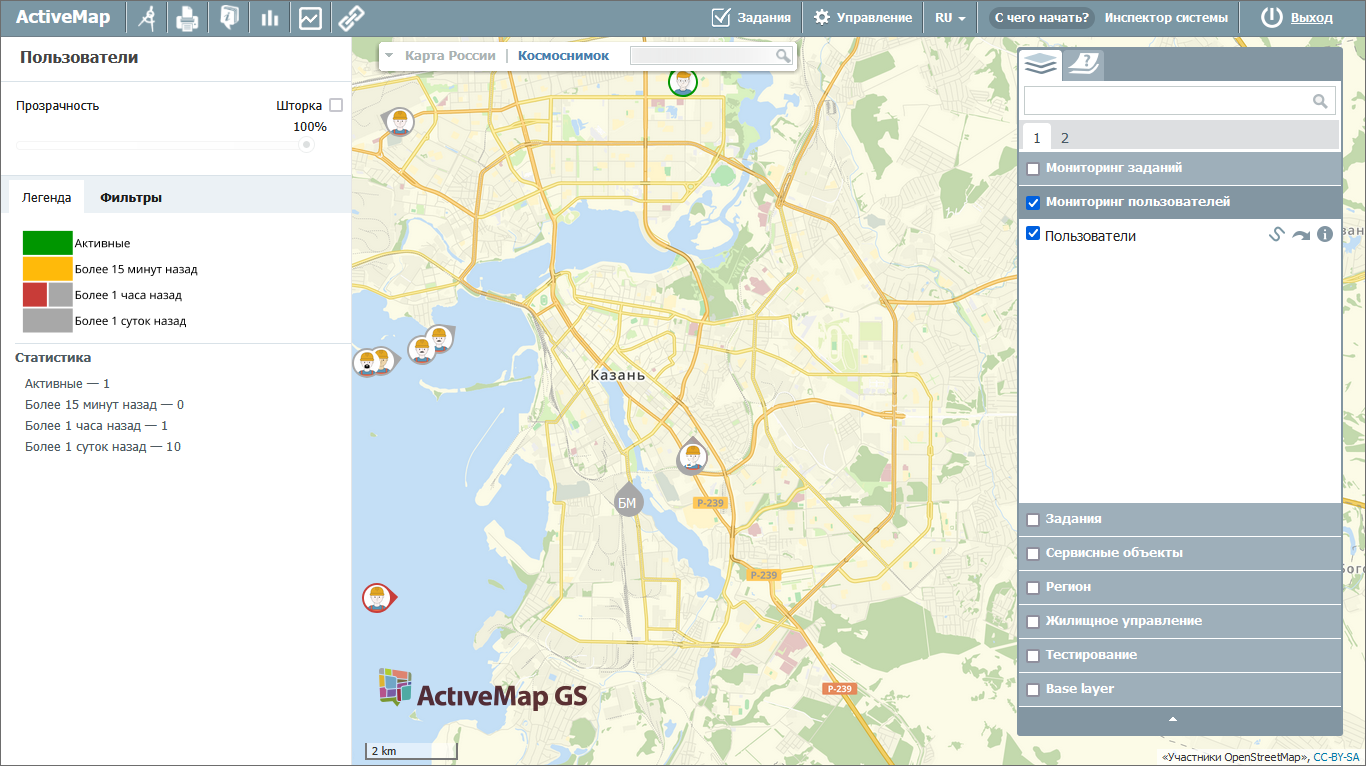Check the Мониторинг заданий layer group
The image size is (1366, 766).
(x=1033, y=169)
